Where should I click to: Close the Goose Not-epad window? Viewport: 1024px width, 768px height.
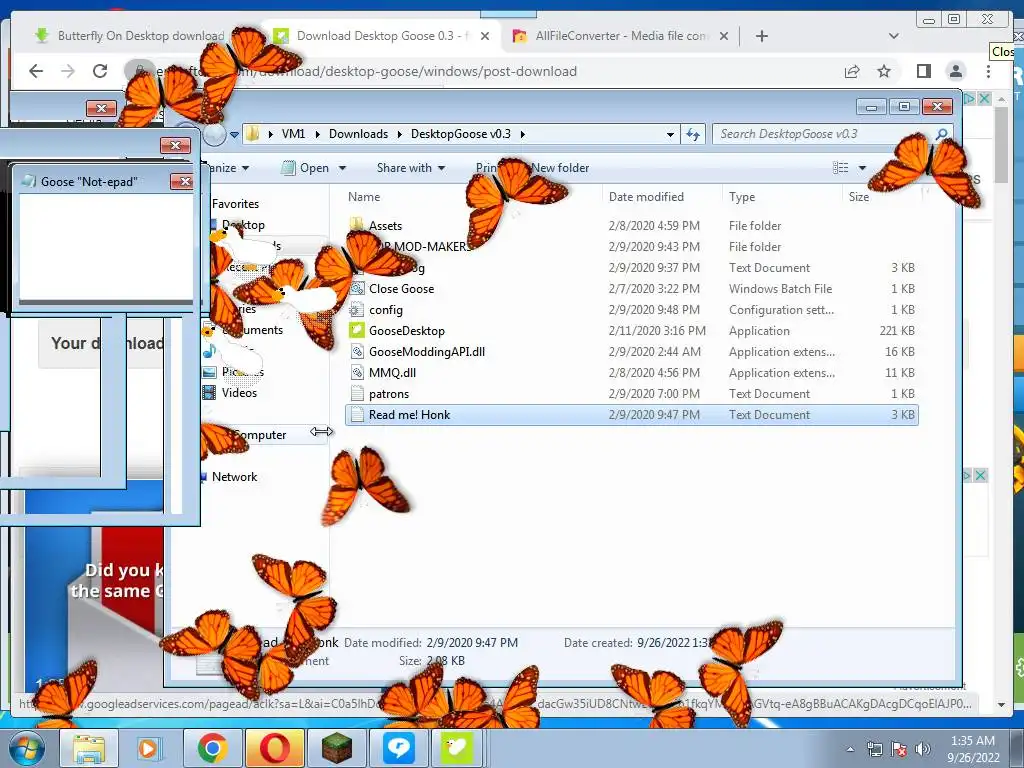(182, 182)
